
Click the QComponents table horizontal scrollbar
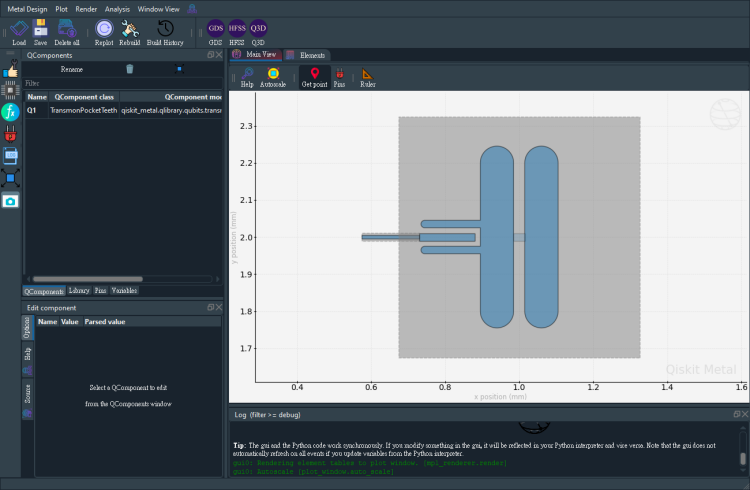point(88,279)
